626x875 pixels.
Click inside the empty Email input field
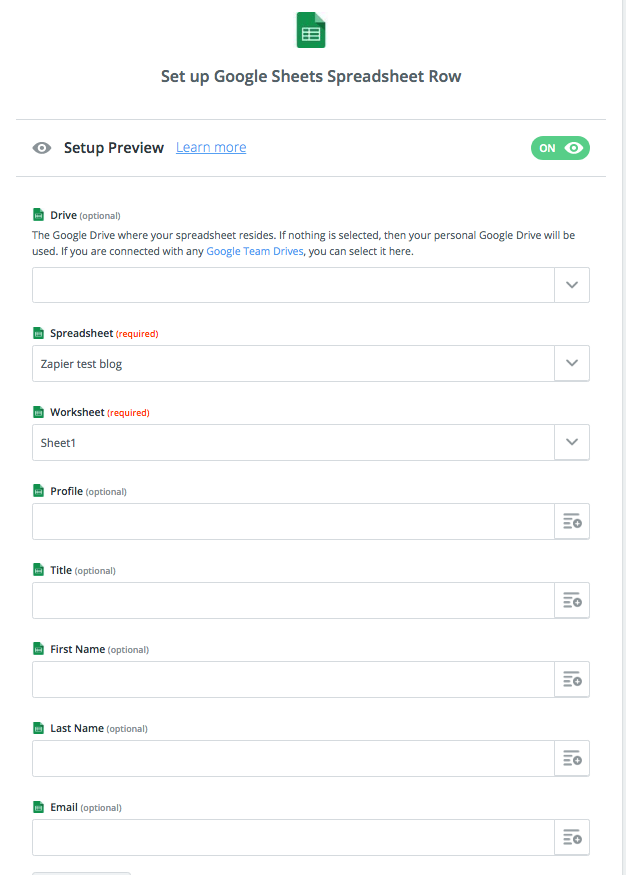click(x=290, y=837)
